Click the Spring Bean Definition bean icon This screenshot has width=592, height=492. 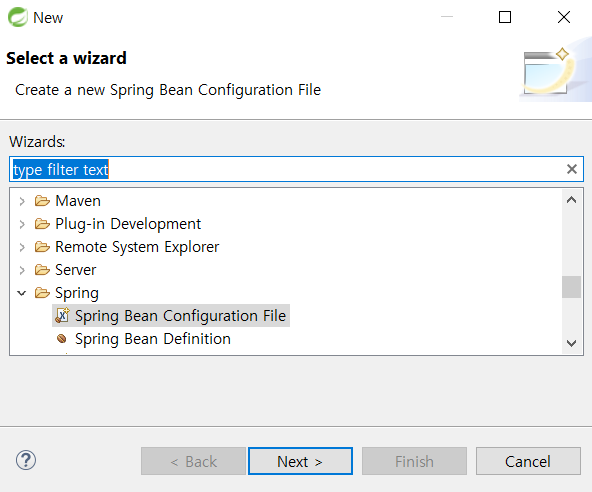click(x=62, y=339)
